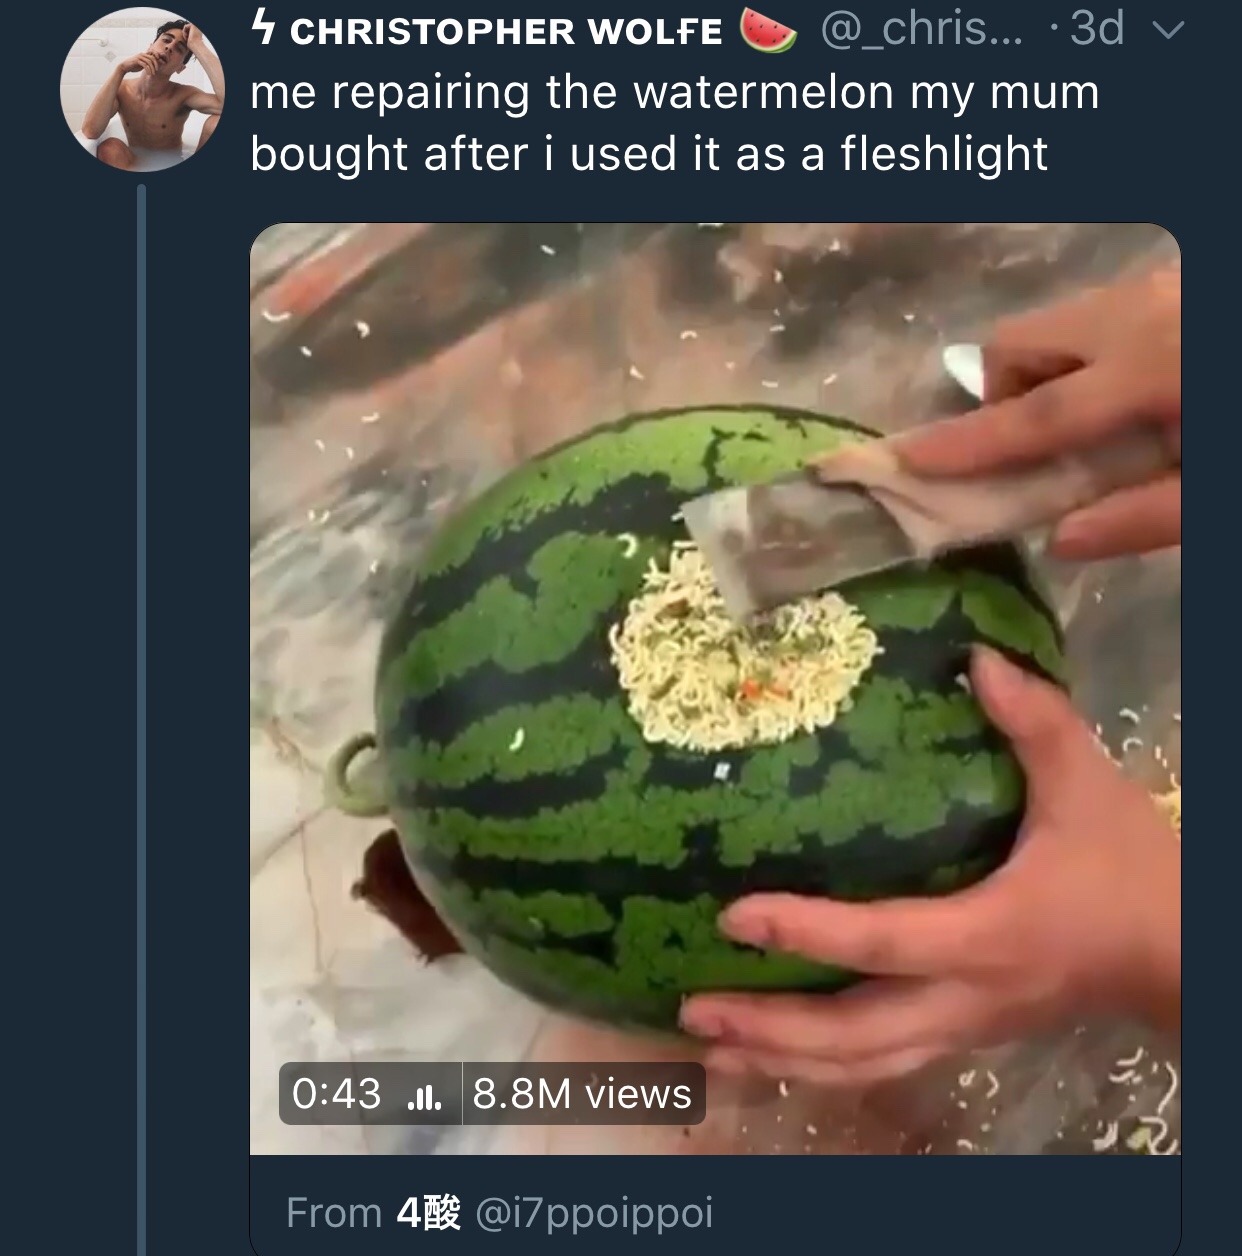Open the CHRISTOPHER WOLFE display name link

coord(506,32)
